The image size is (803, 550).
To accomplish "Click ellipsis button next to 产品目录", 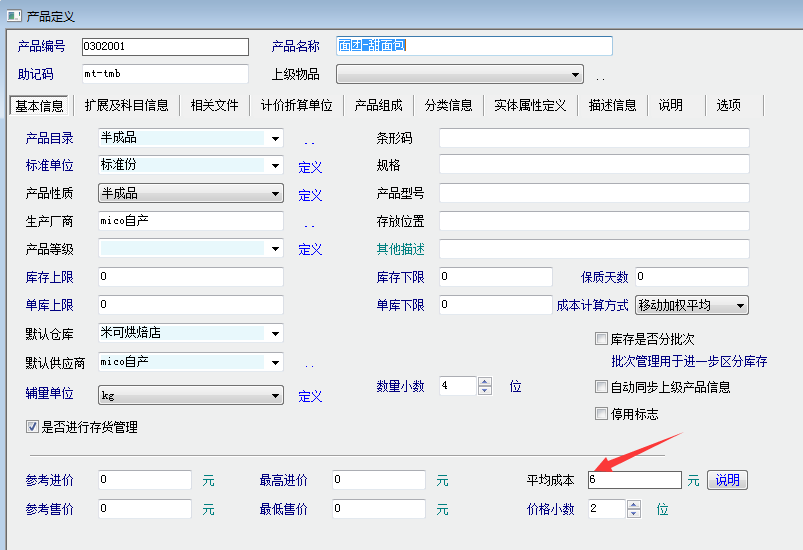I will (310, 140).
